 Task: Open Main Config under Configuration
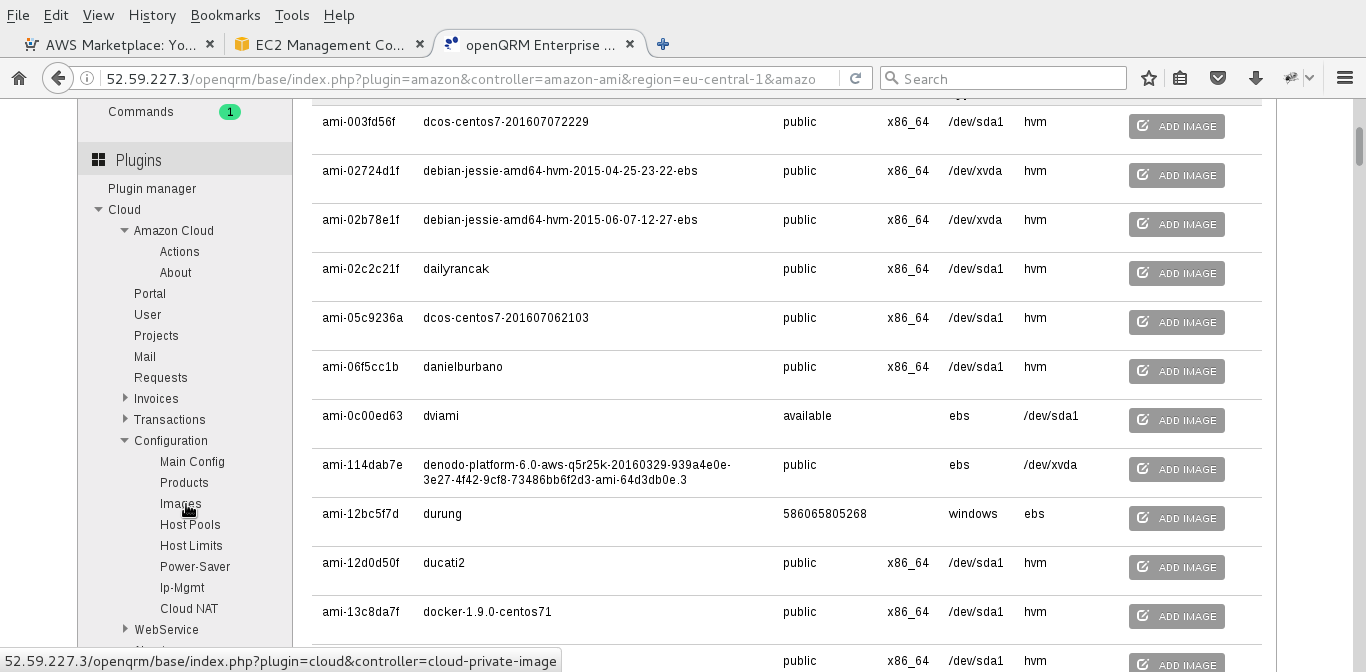pyautogui.click(x=192, y=462)
